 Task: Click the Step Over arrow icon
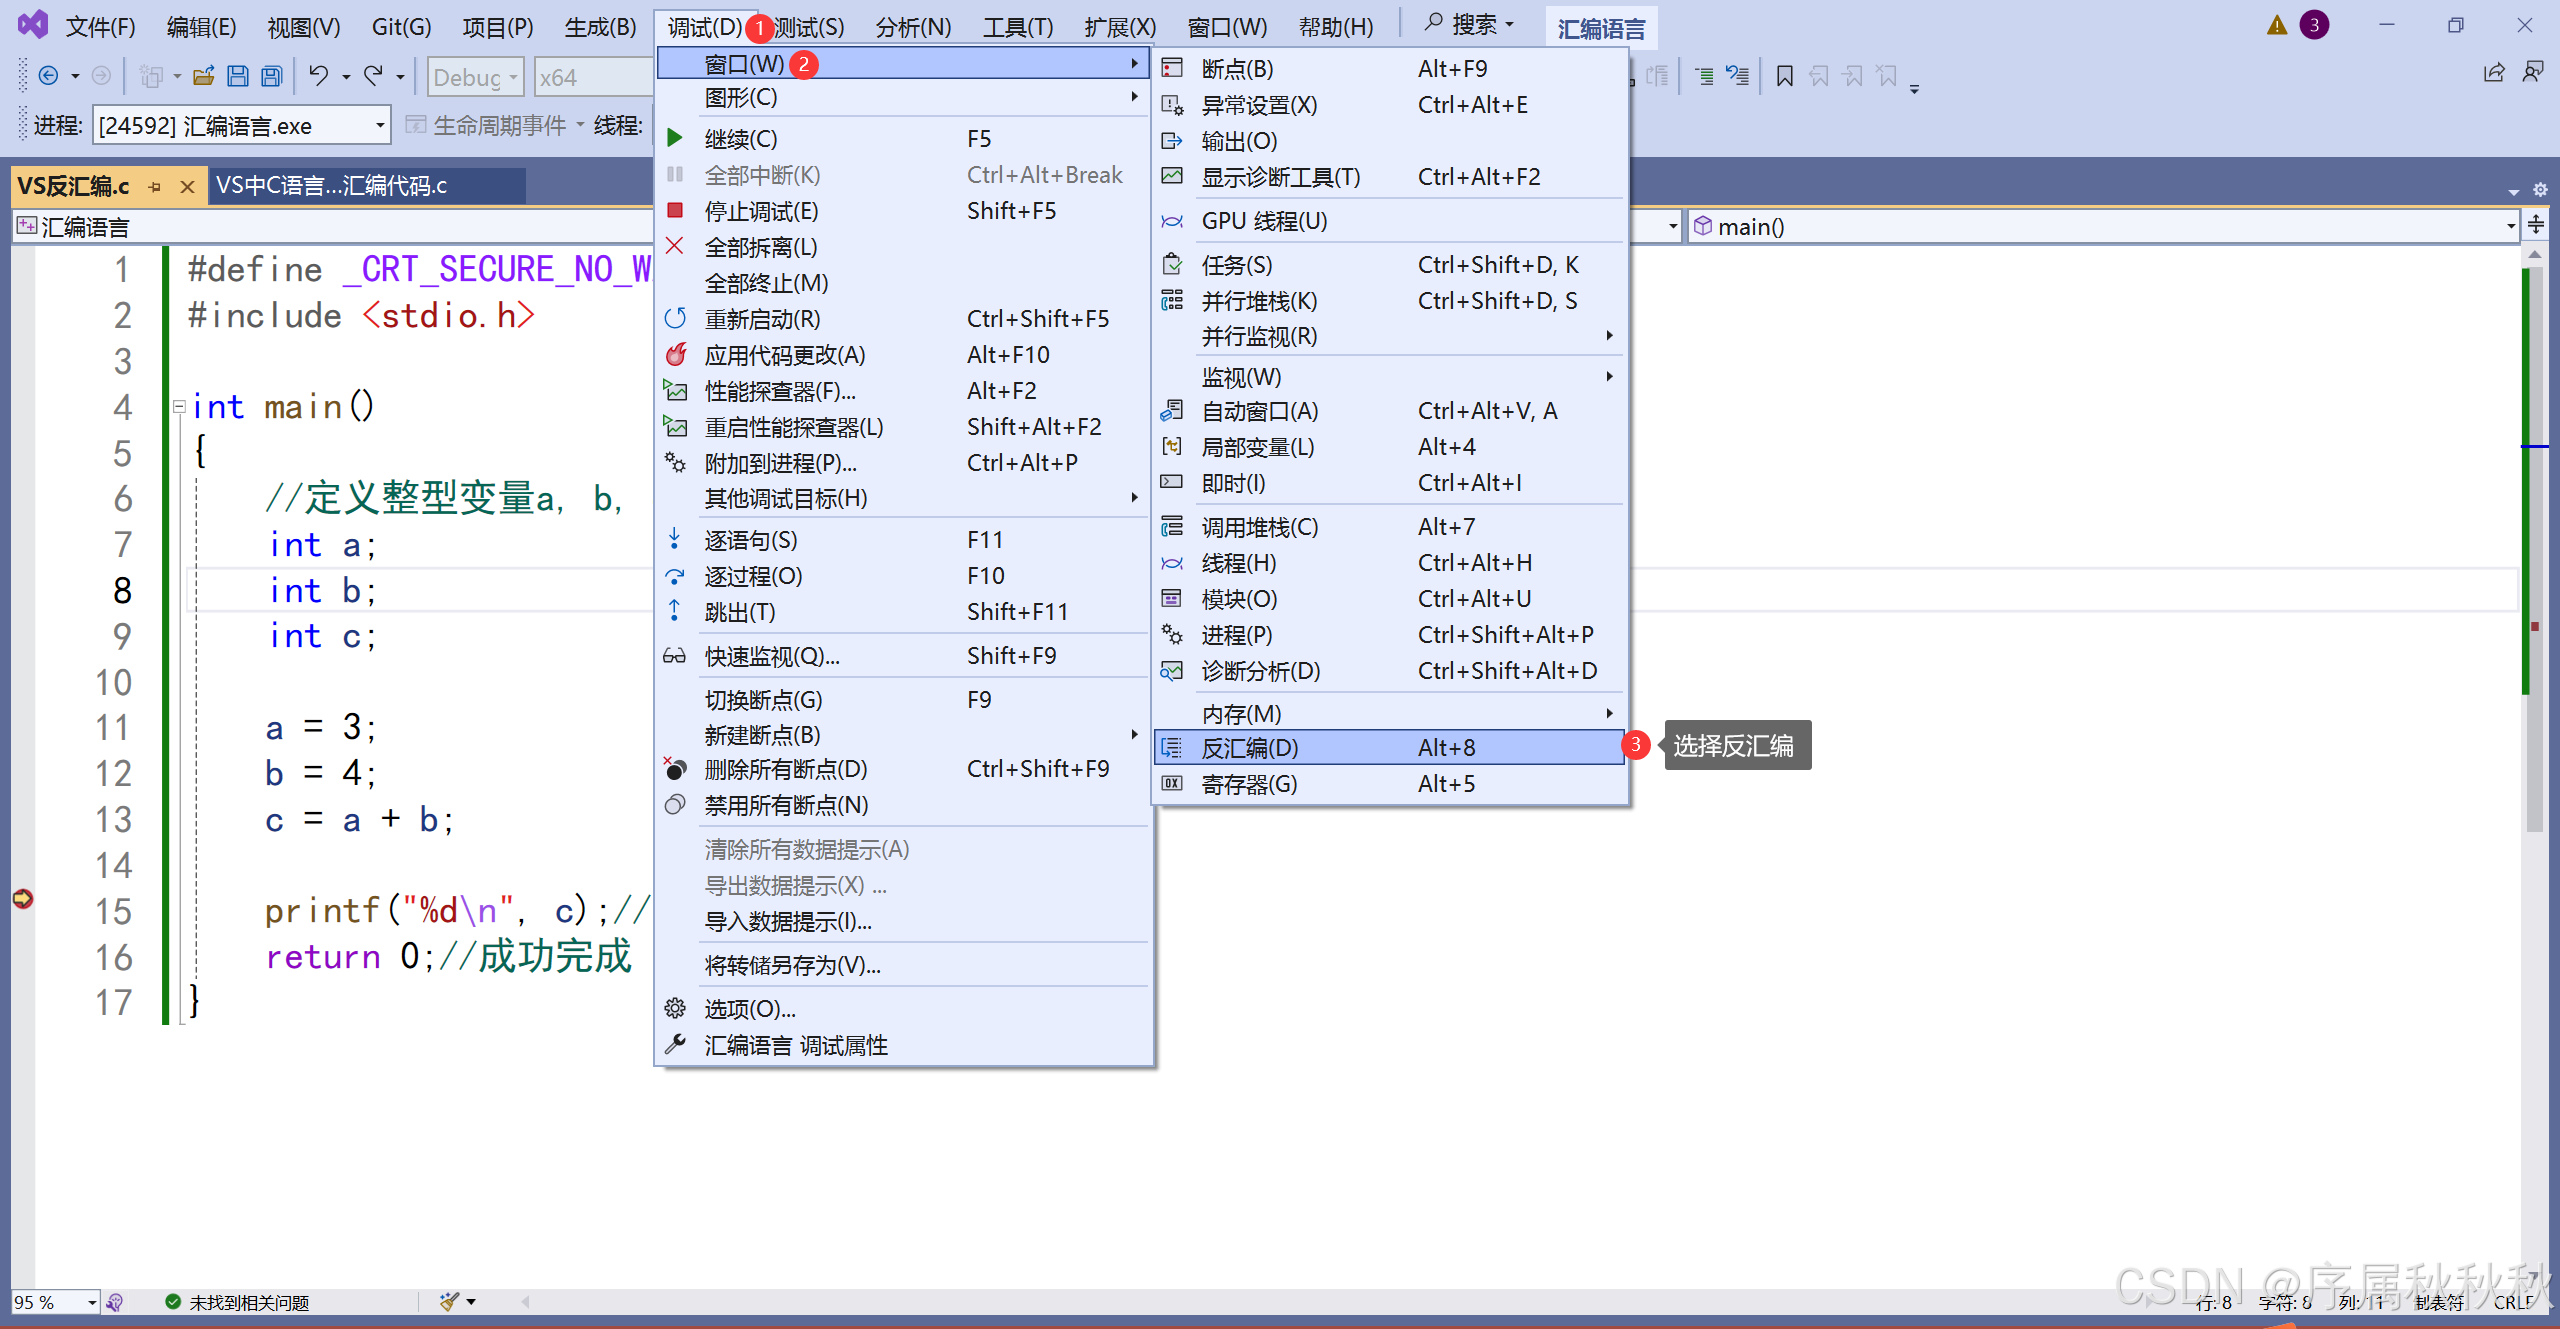[675, 575]
